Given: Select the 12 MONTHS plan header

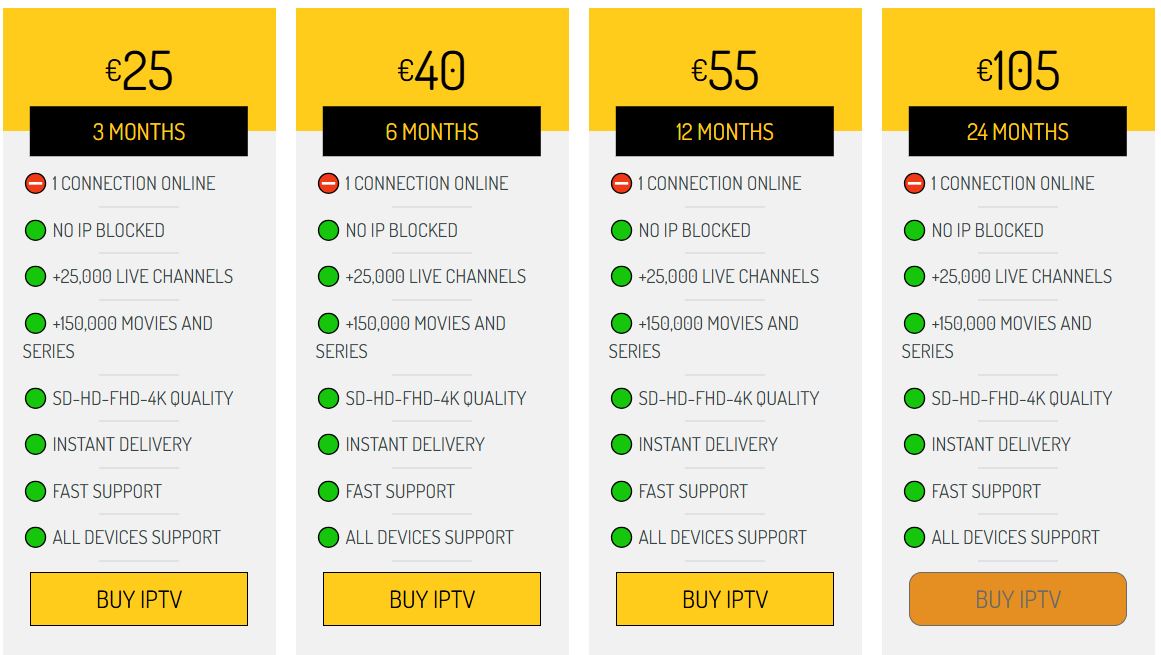Looking at the screenshot, I should coord(724,130).
